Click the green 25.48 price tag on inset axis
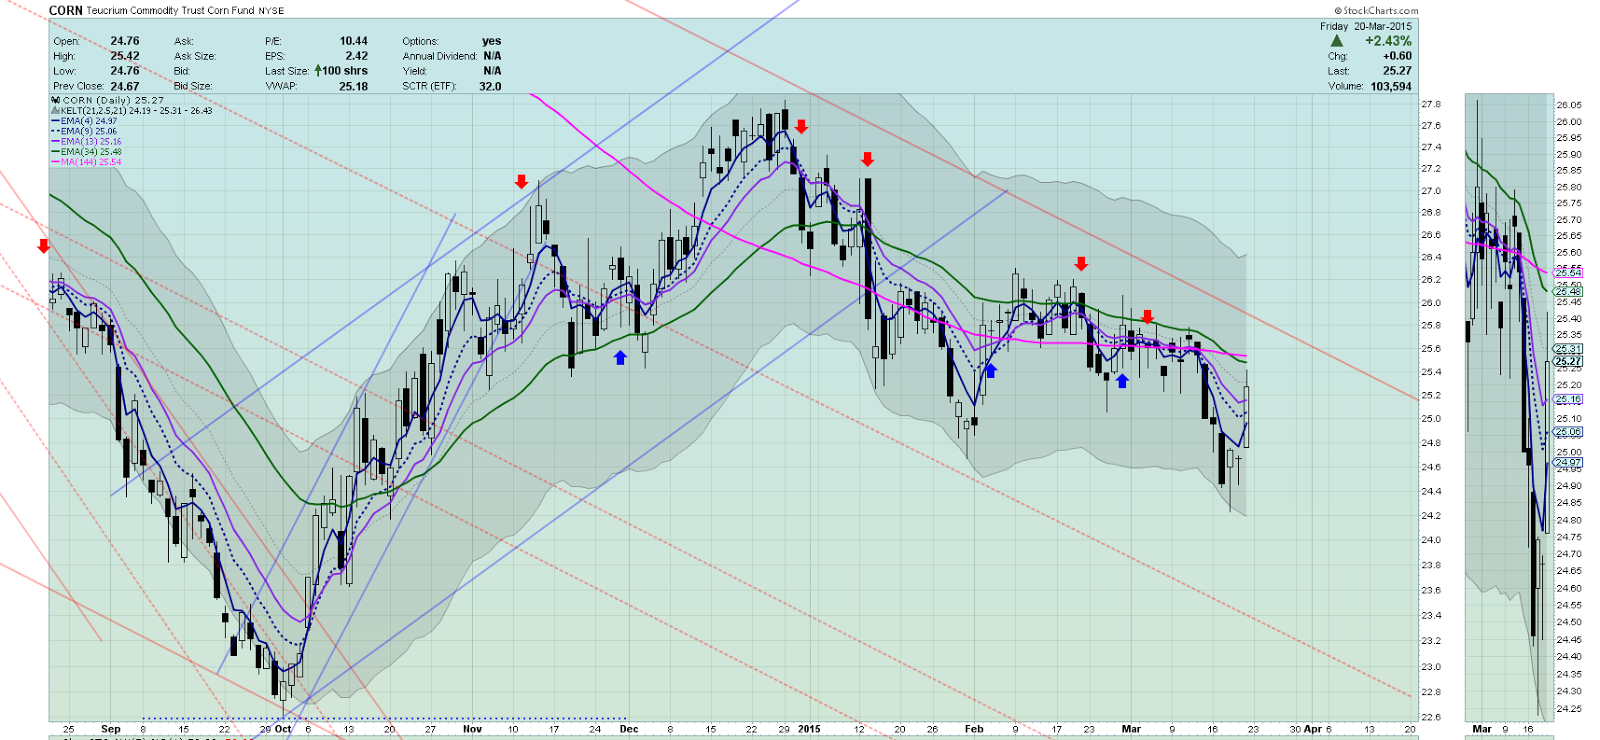Image resolution: width=1600 pixels, height=740 pixels. pos(1569,291)
